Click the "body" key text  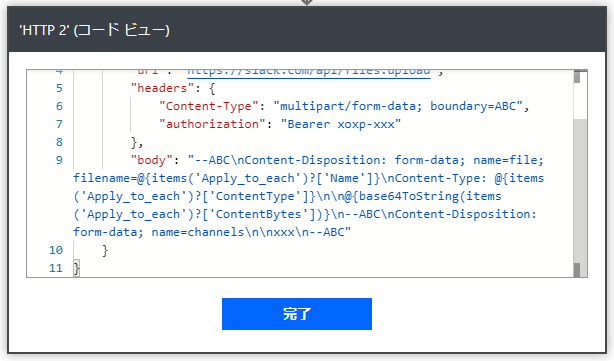tap(152, 160)
